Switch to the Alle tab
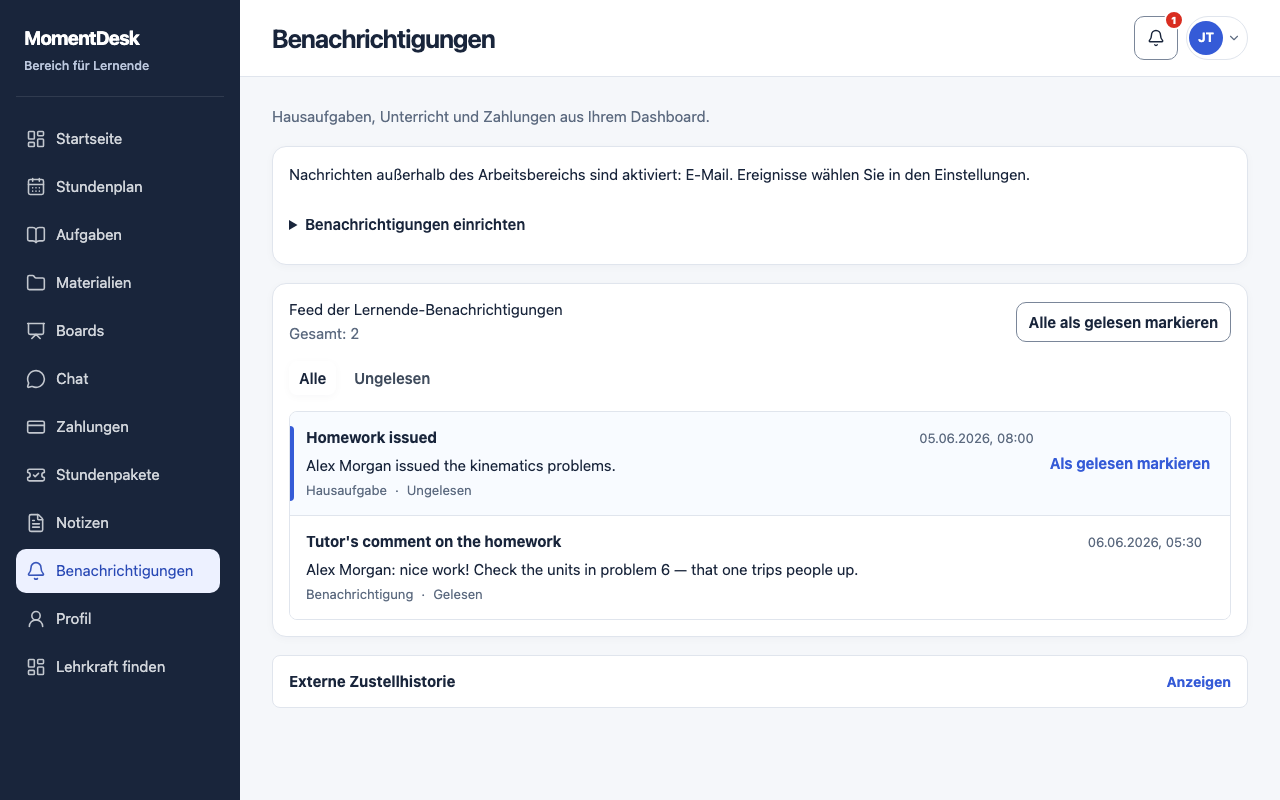Image resolution: width=1280 pixels, height=800 pixels. pos(313,379)
